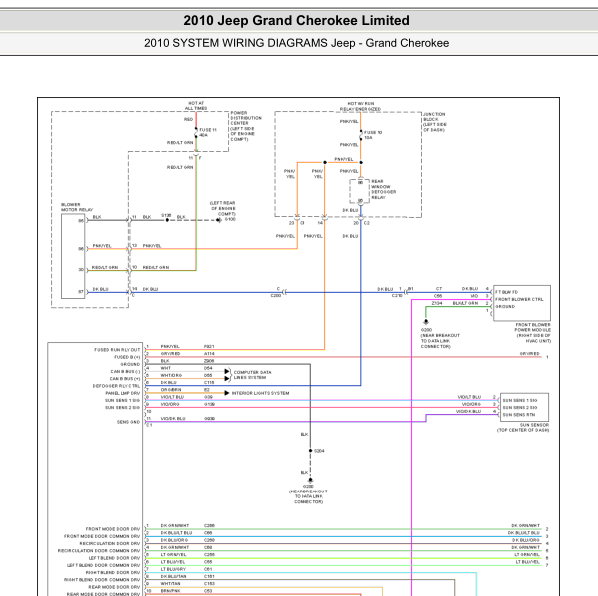Select 'SUN SENS 2 SIG' inside the sun sensor box

point(520,407)
